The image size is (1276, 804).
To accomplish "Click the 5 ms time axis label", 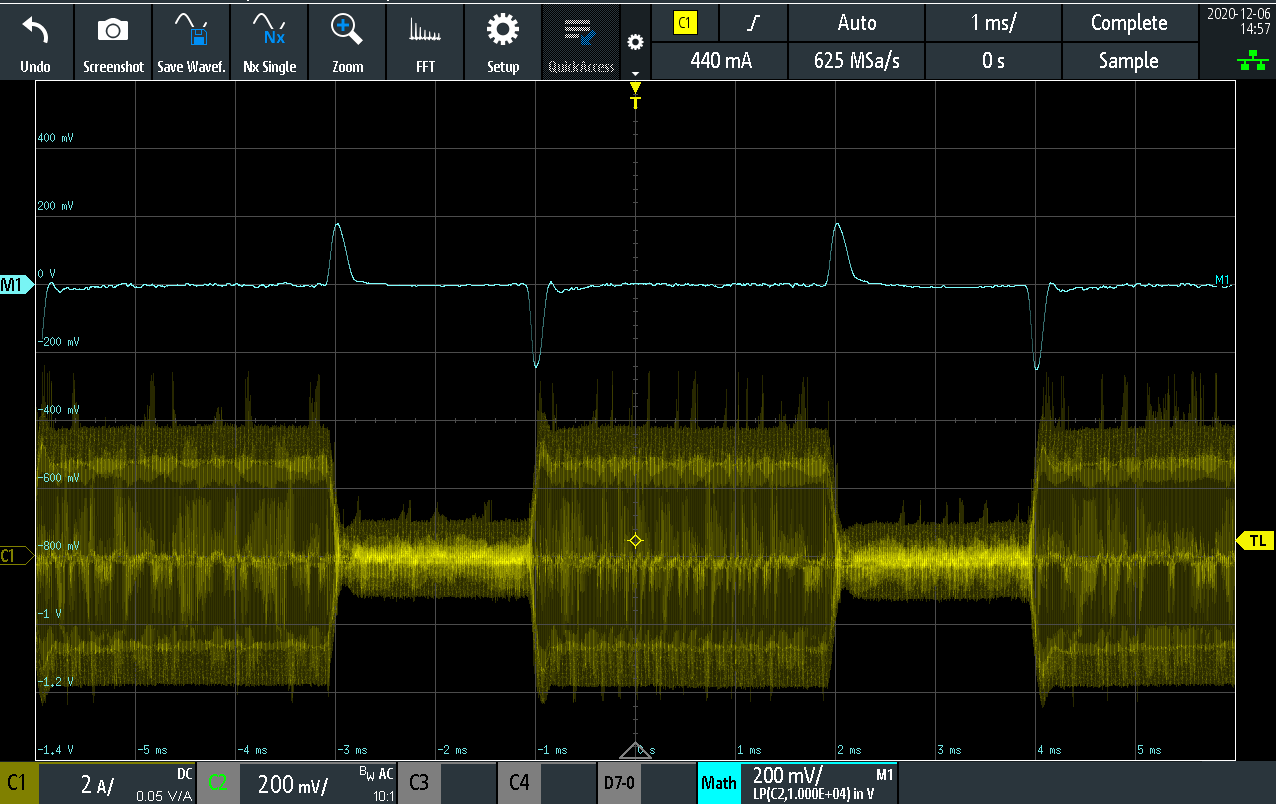I will pos(1149,750).
